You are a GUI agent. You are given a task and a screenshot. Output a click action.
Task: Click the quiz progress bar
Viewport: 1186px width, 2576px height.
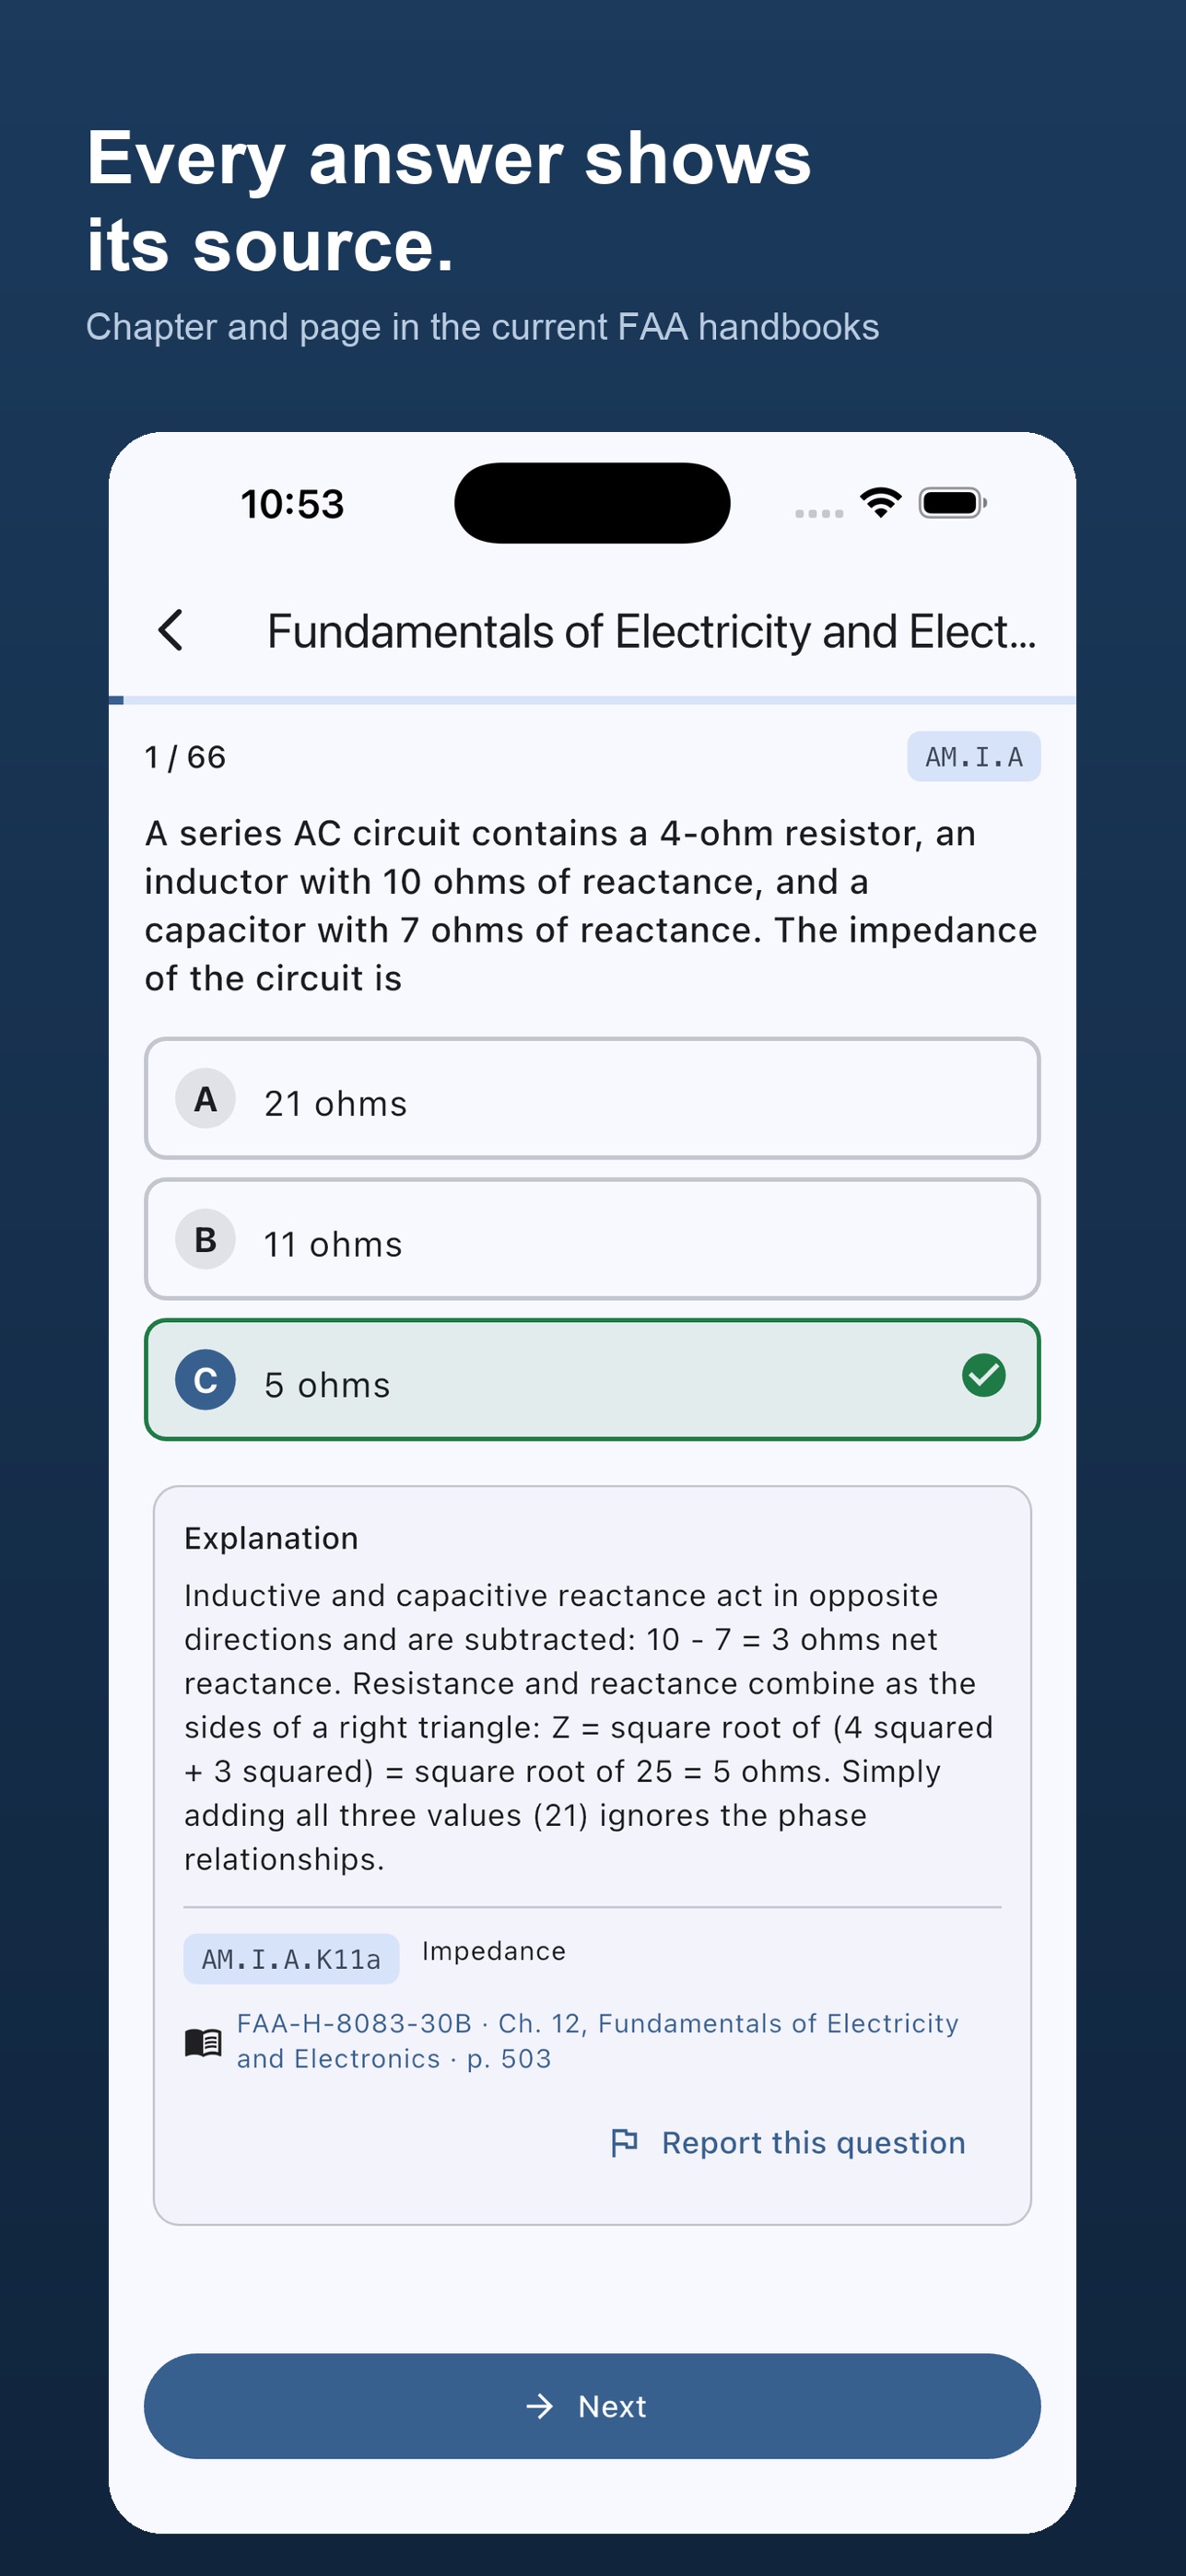click(x=592, y=700)
